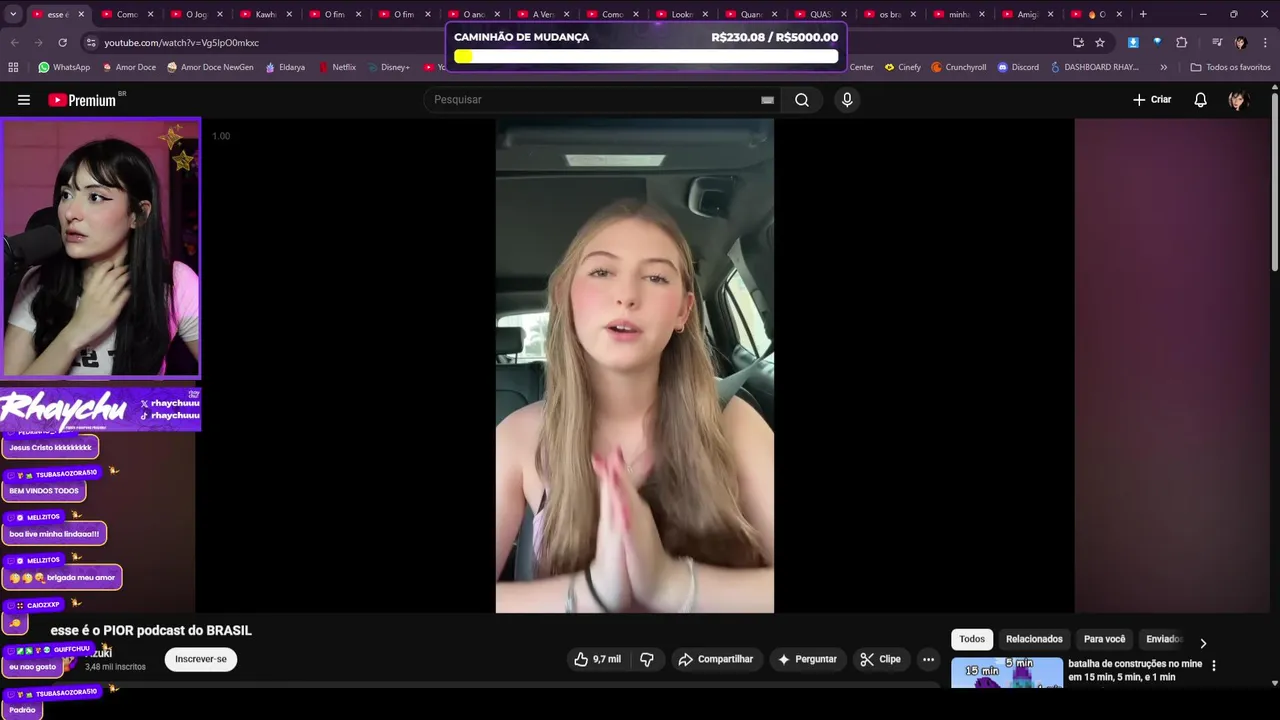Switch to the Lookn browser tab
This screenshot has height=720, width=1280.
click(x=681, y=14)
